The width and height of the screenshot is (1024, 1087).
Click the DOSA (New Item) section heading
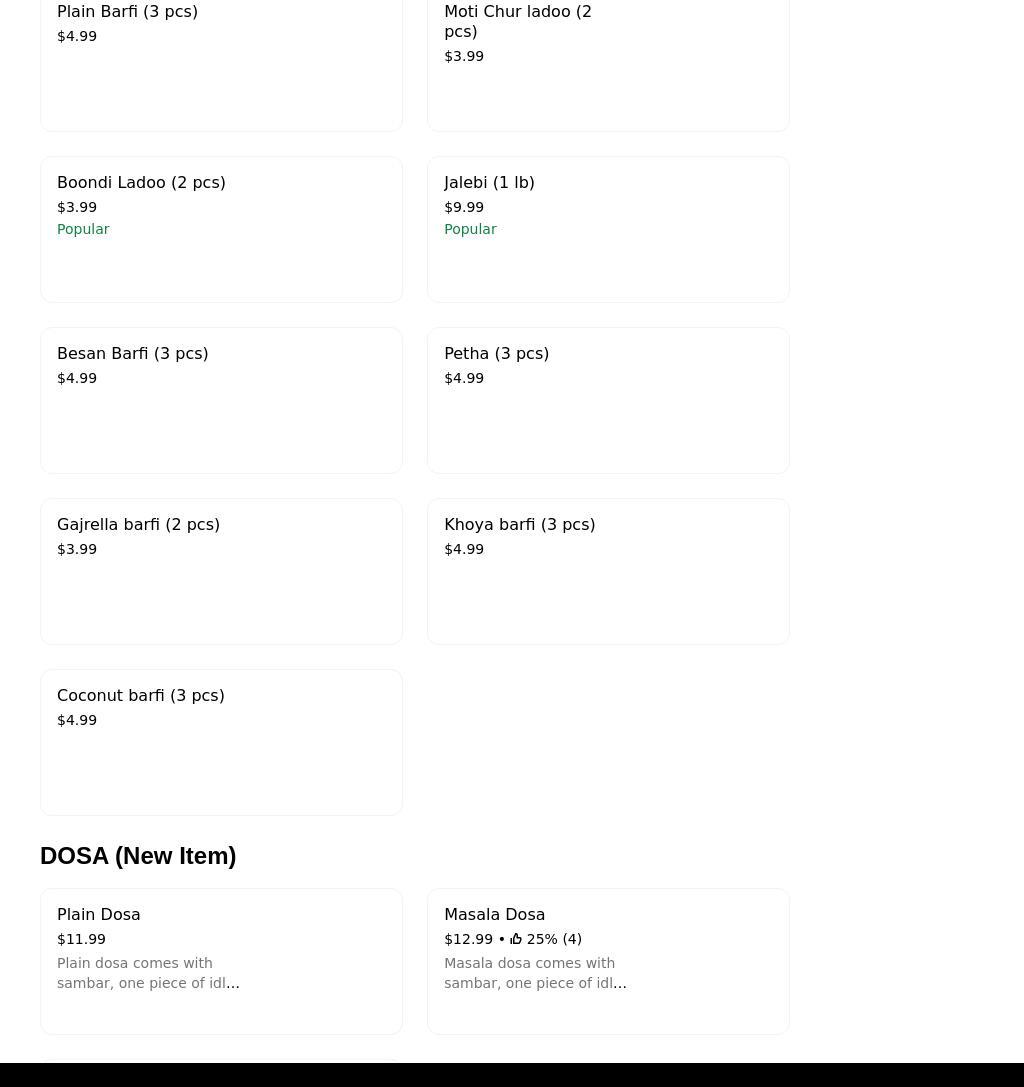138,856
